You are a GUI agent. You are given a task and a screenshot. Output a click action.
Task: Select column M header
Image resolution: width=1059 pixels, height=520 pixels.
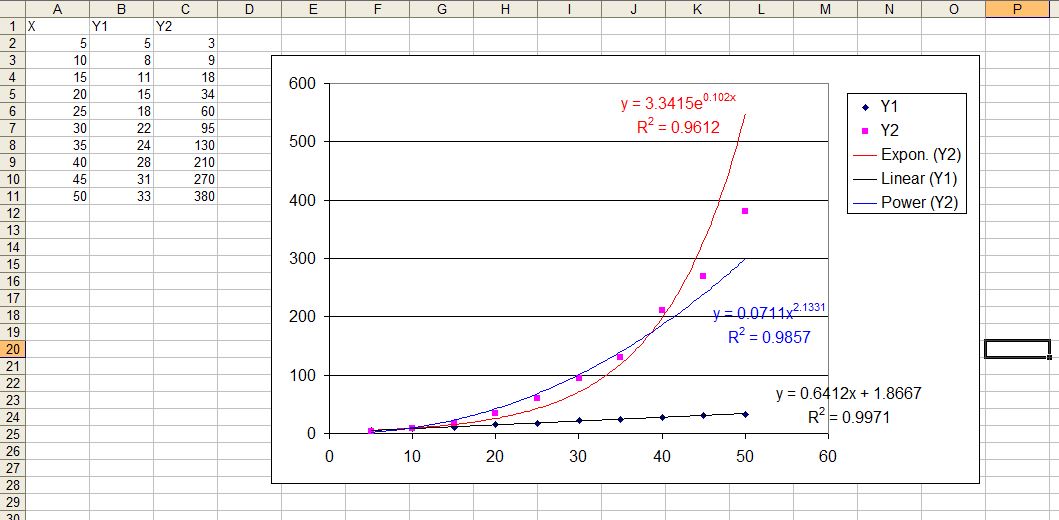coord(825,9)
